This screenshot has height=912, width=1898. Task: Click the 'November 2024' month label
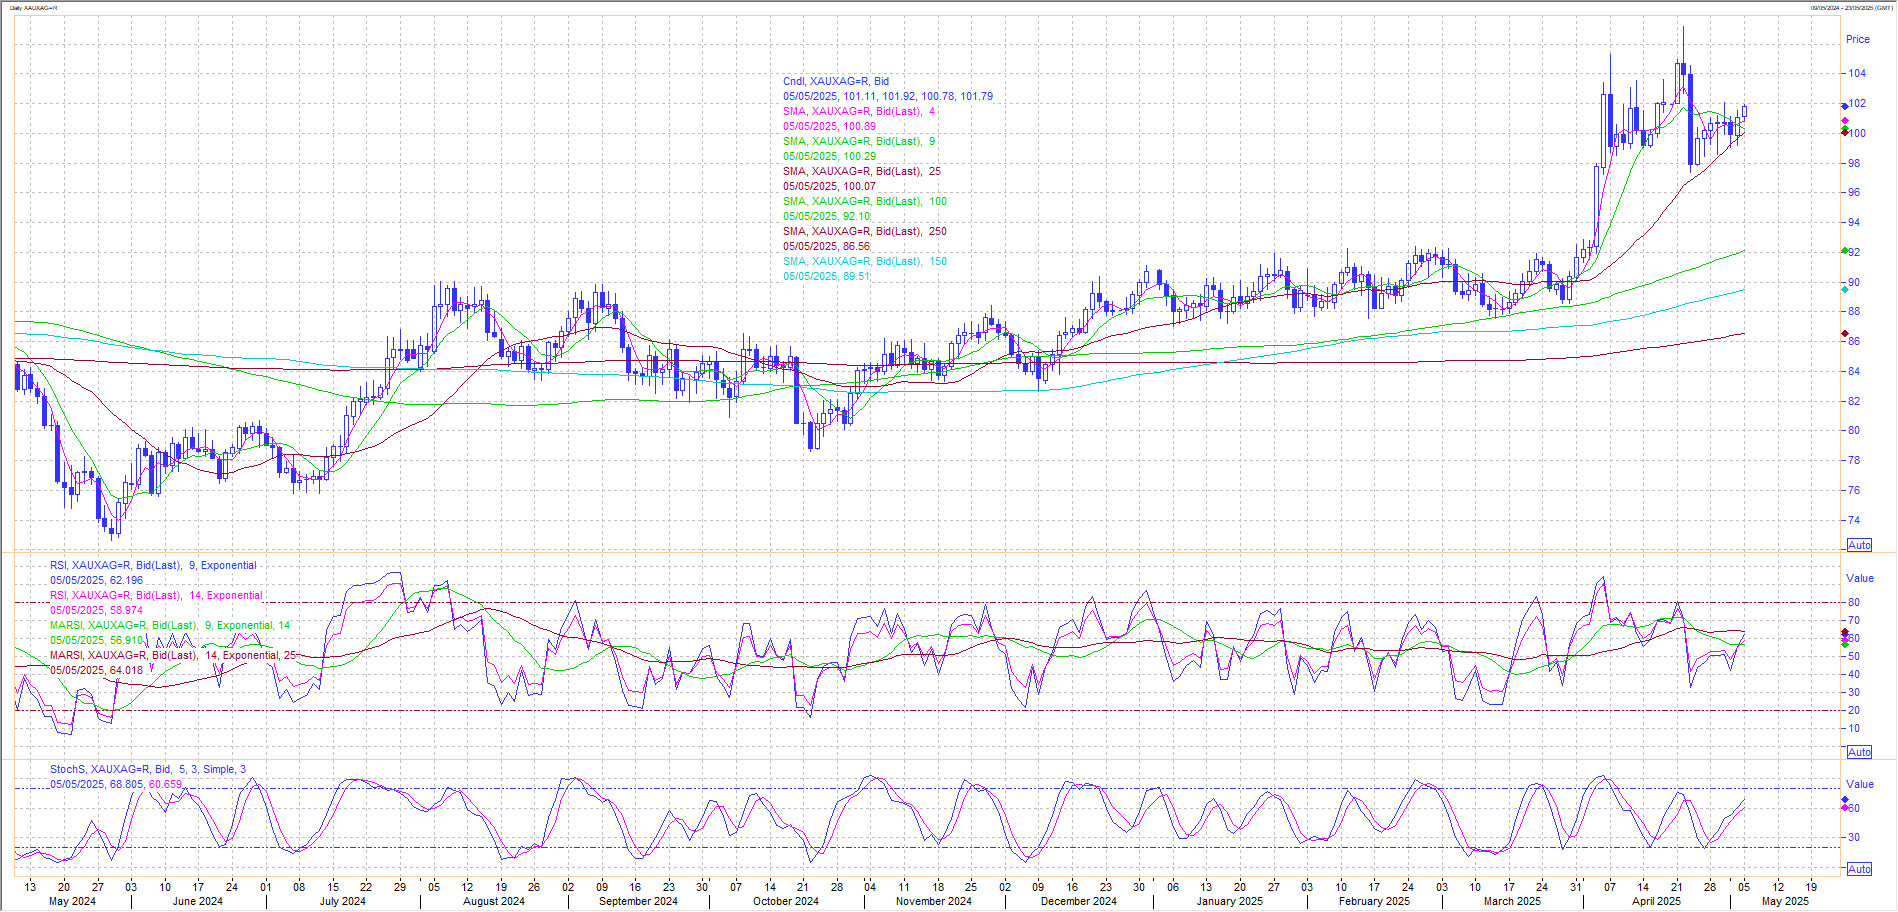coord(934,901)
